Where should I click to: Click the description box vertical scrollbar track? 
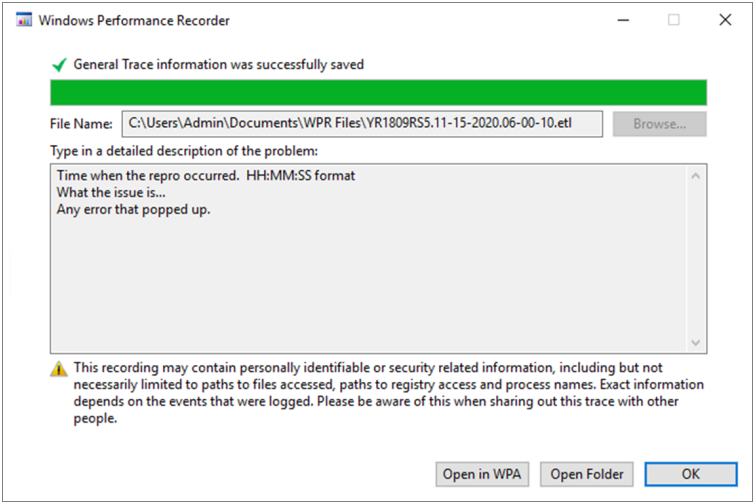(695, 259)
